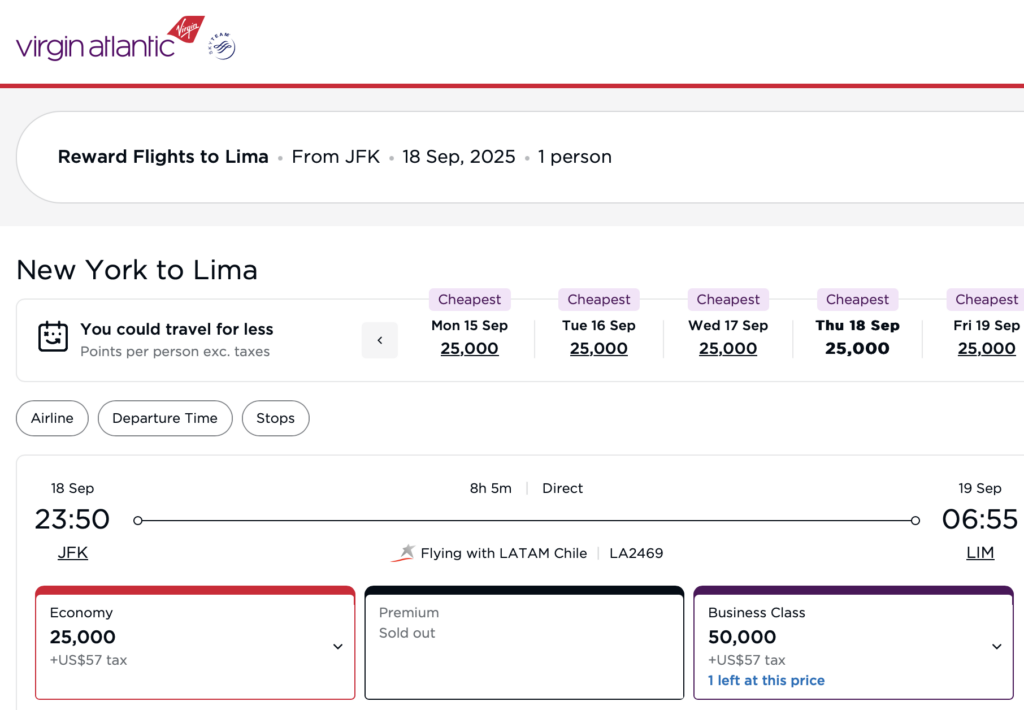Image resolution: width=1024 pixels, height=710 pixels.
Task: Click the 25,000 points price under Tue 16 Sep
Action: pos(598,348)
